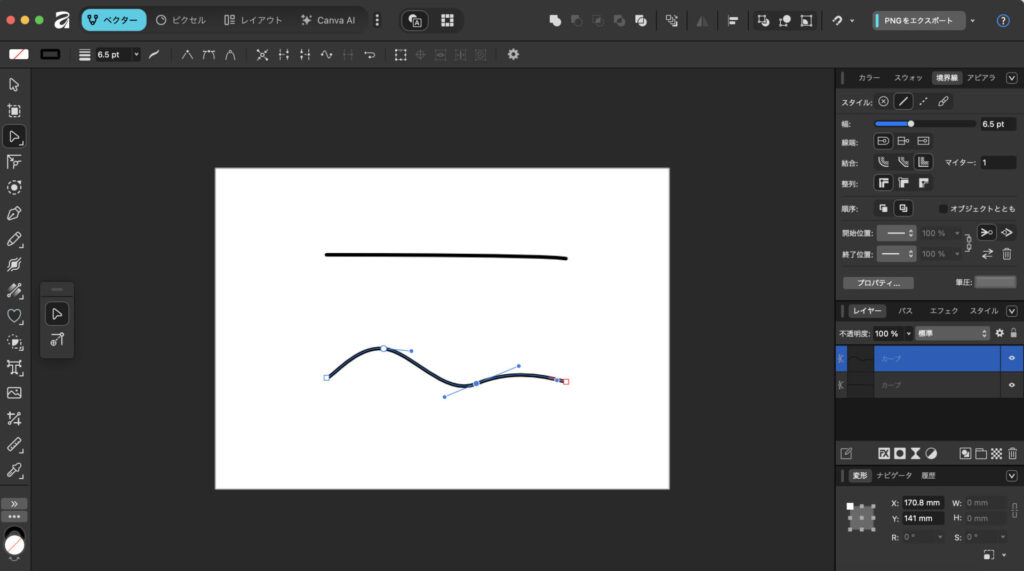
Task: Delete the selected layer with the trash icon
Action: (x=1013, y=453)
